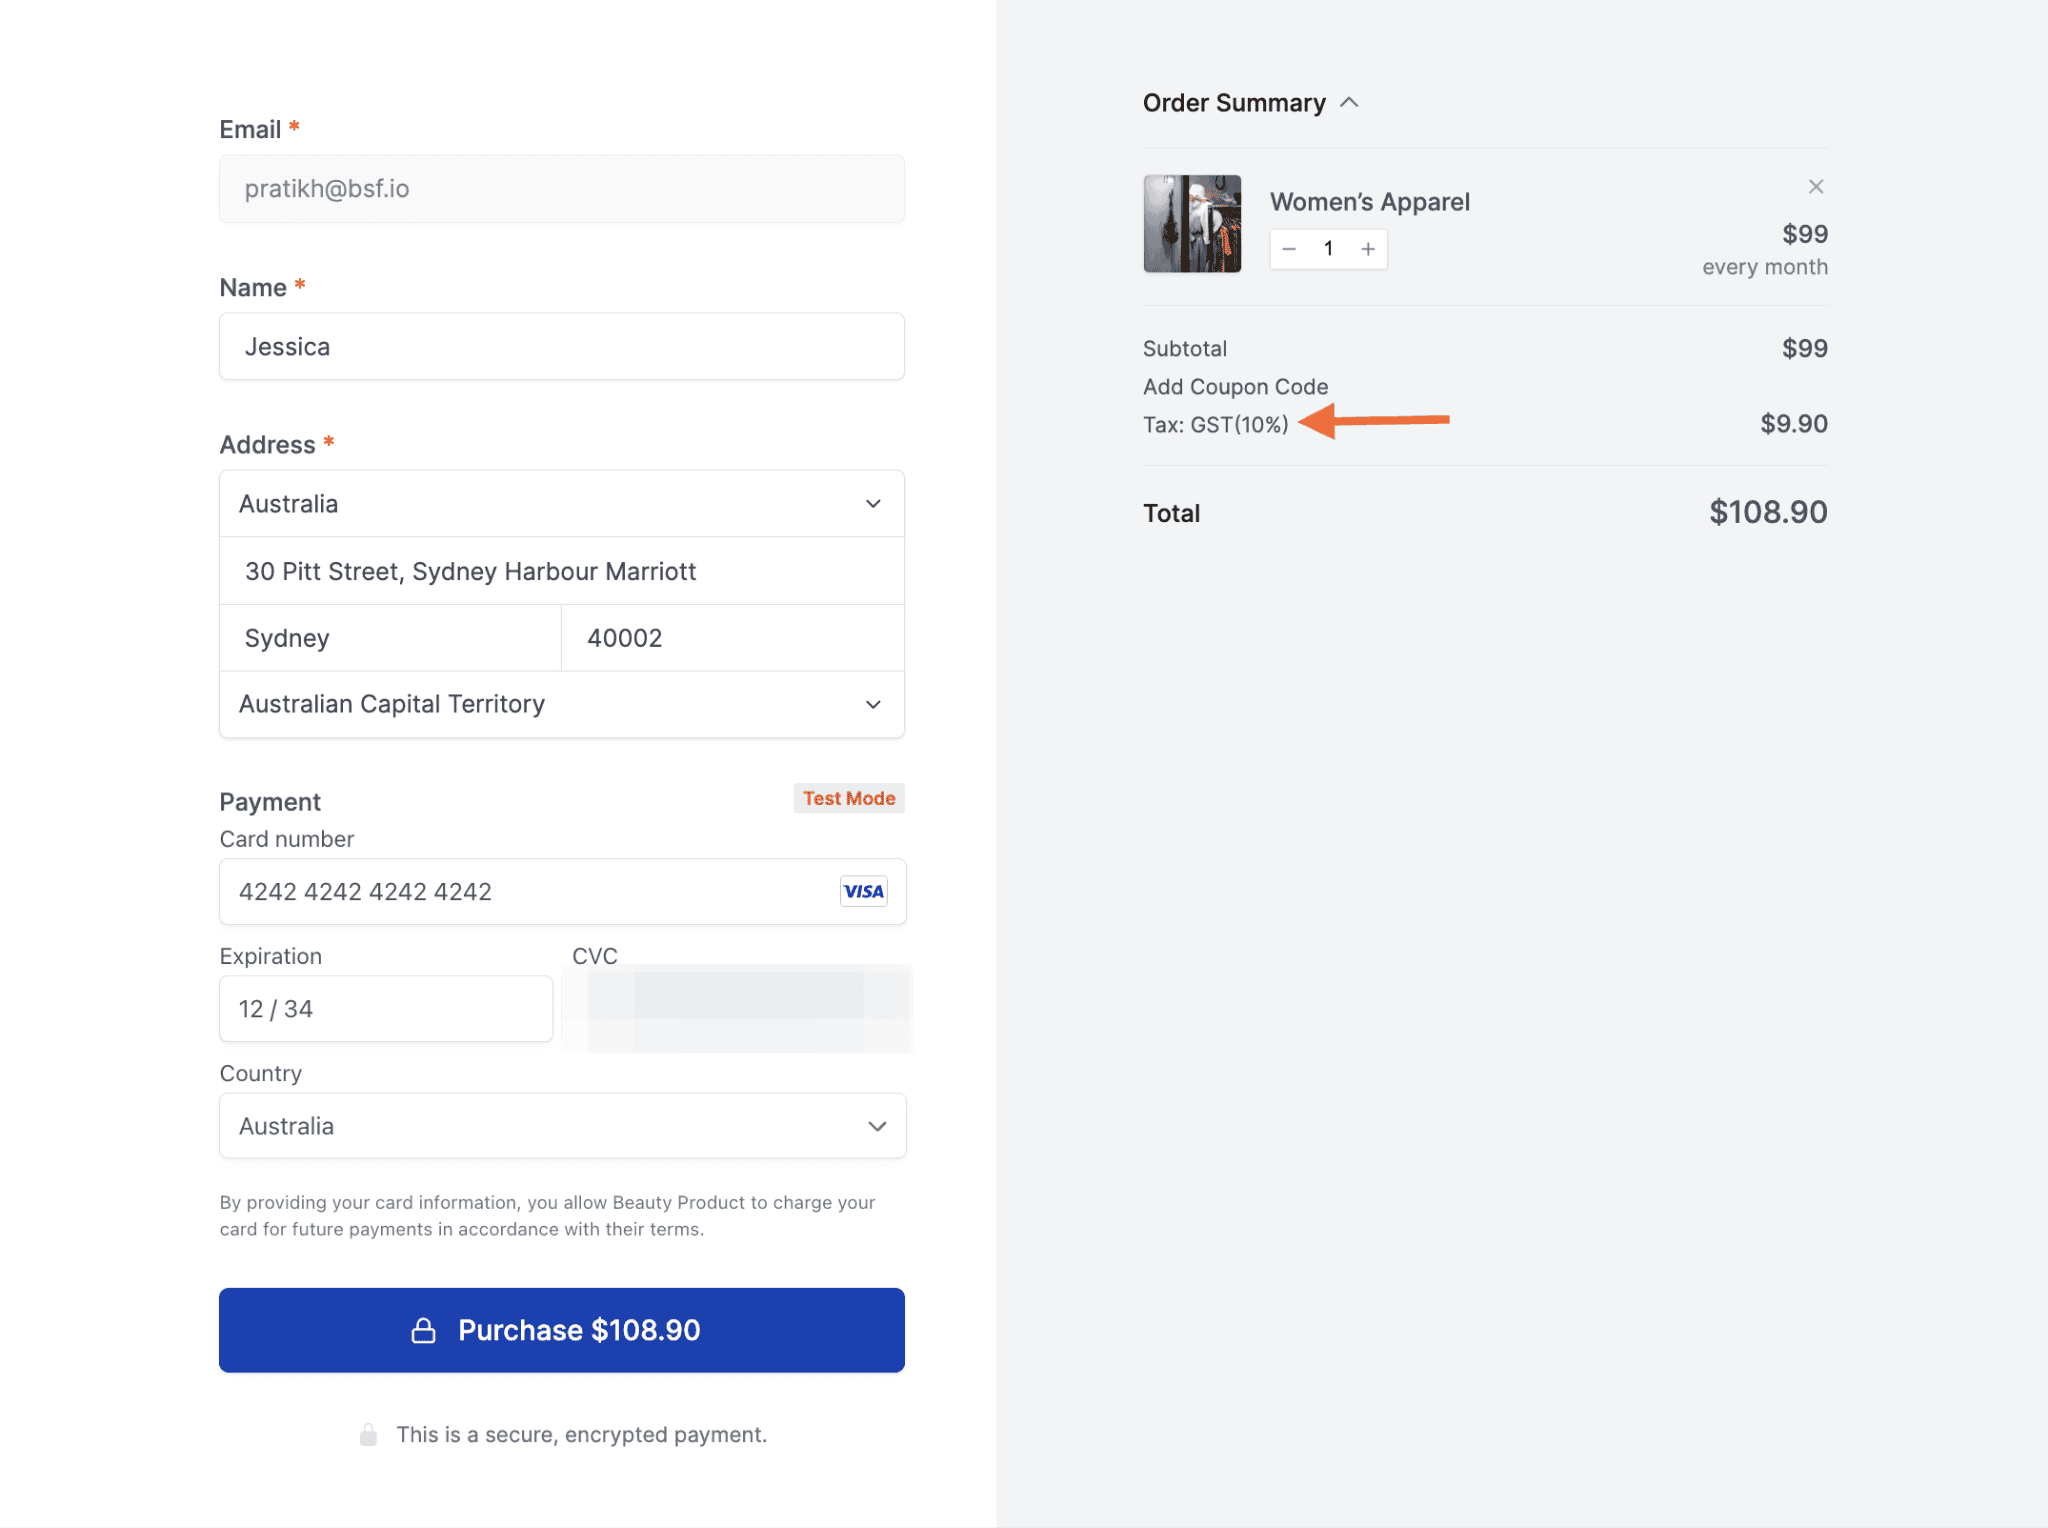Click the Purchase $108.90 button
This screenshot has width=2048, height=1528.
click(561, 1330)
